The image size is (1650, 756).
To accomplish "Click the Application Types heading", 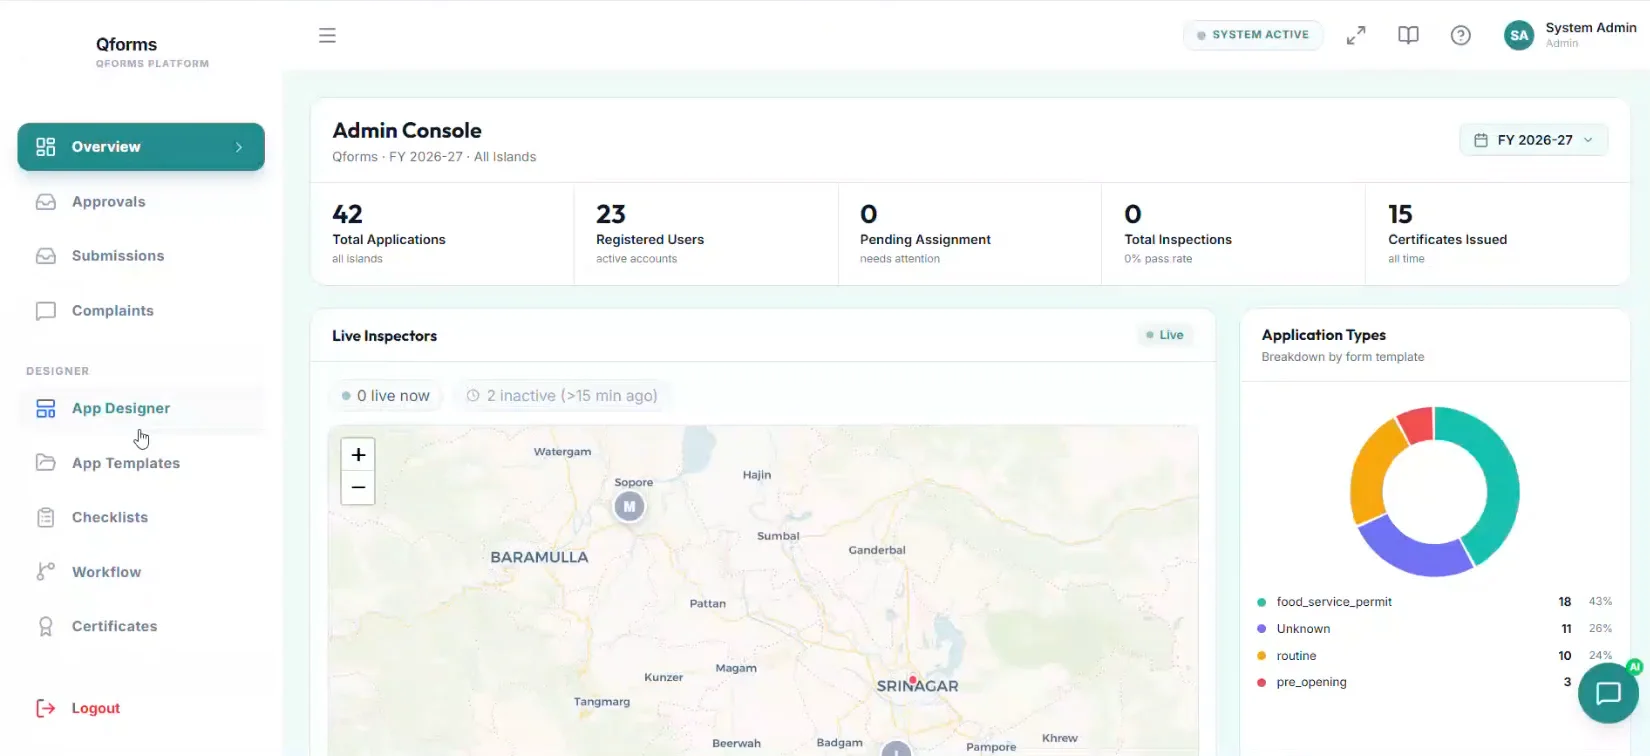I will click(1323, 335).
